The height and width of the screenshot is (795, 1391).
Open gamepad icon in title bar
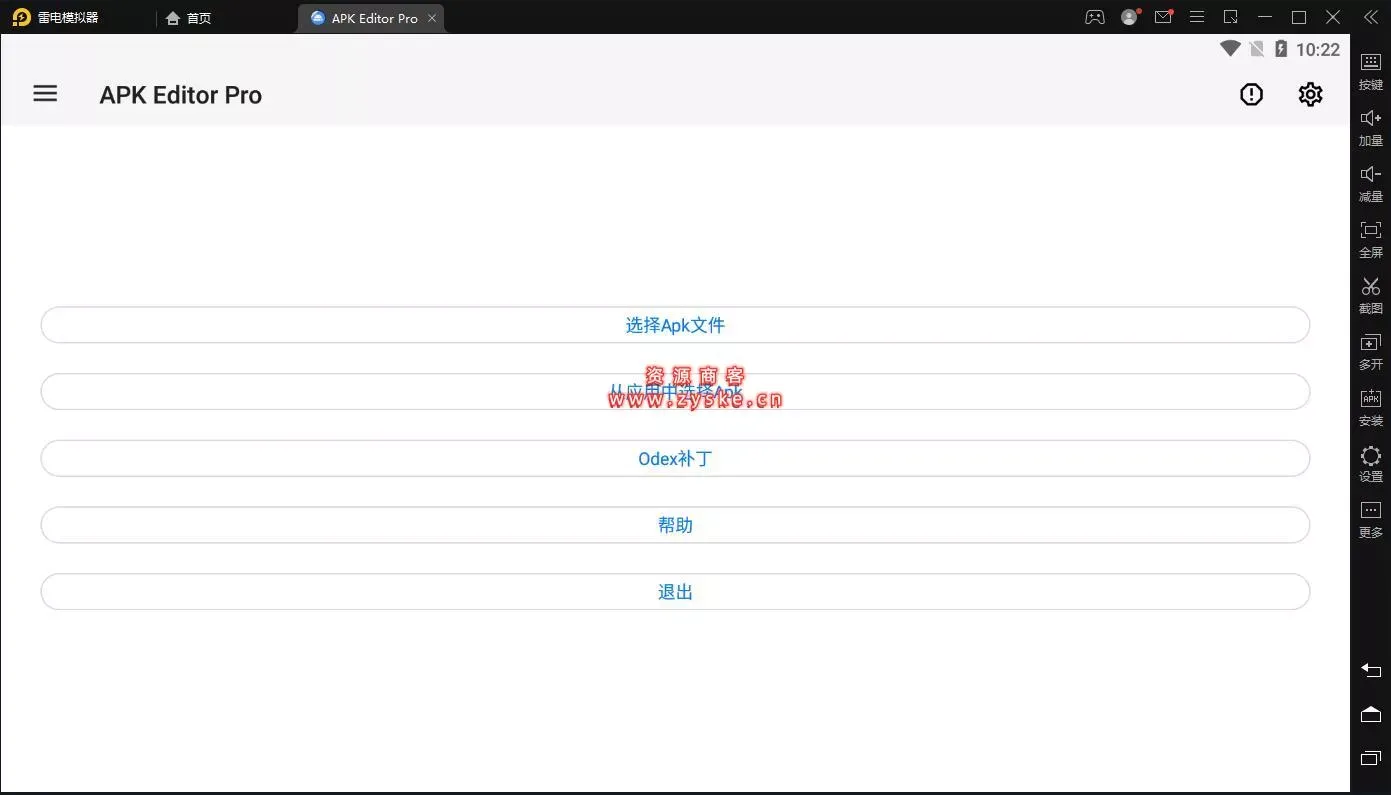(x=1095, y=17)
